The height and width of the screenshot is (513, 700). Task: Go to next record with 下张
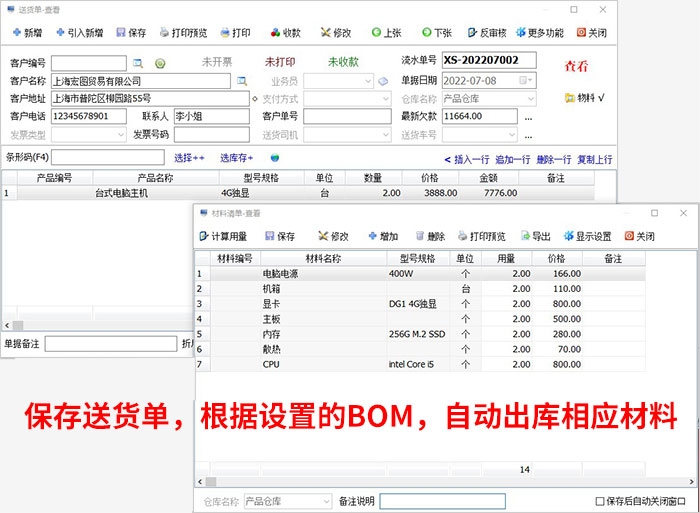tap(436, 33)
